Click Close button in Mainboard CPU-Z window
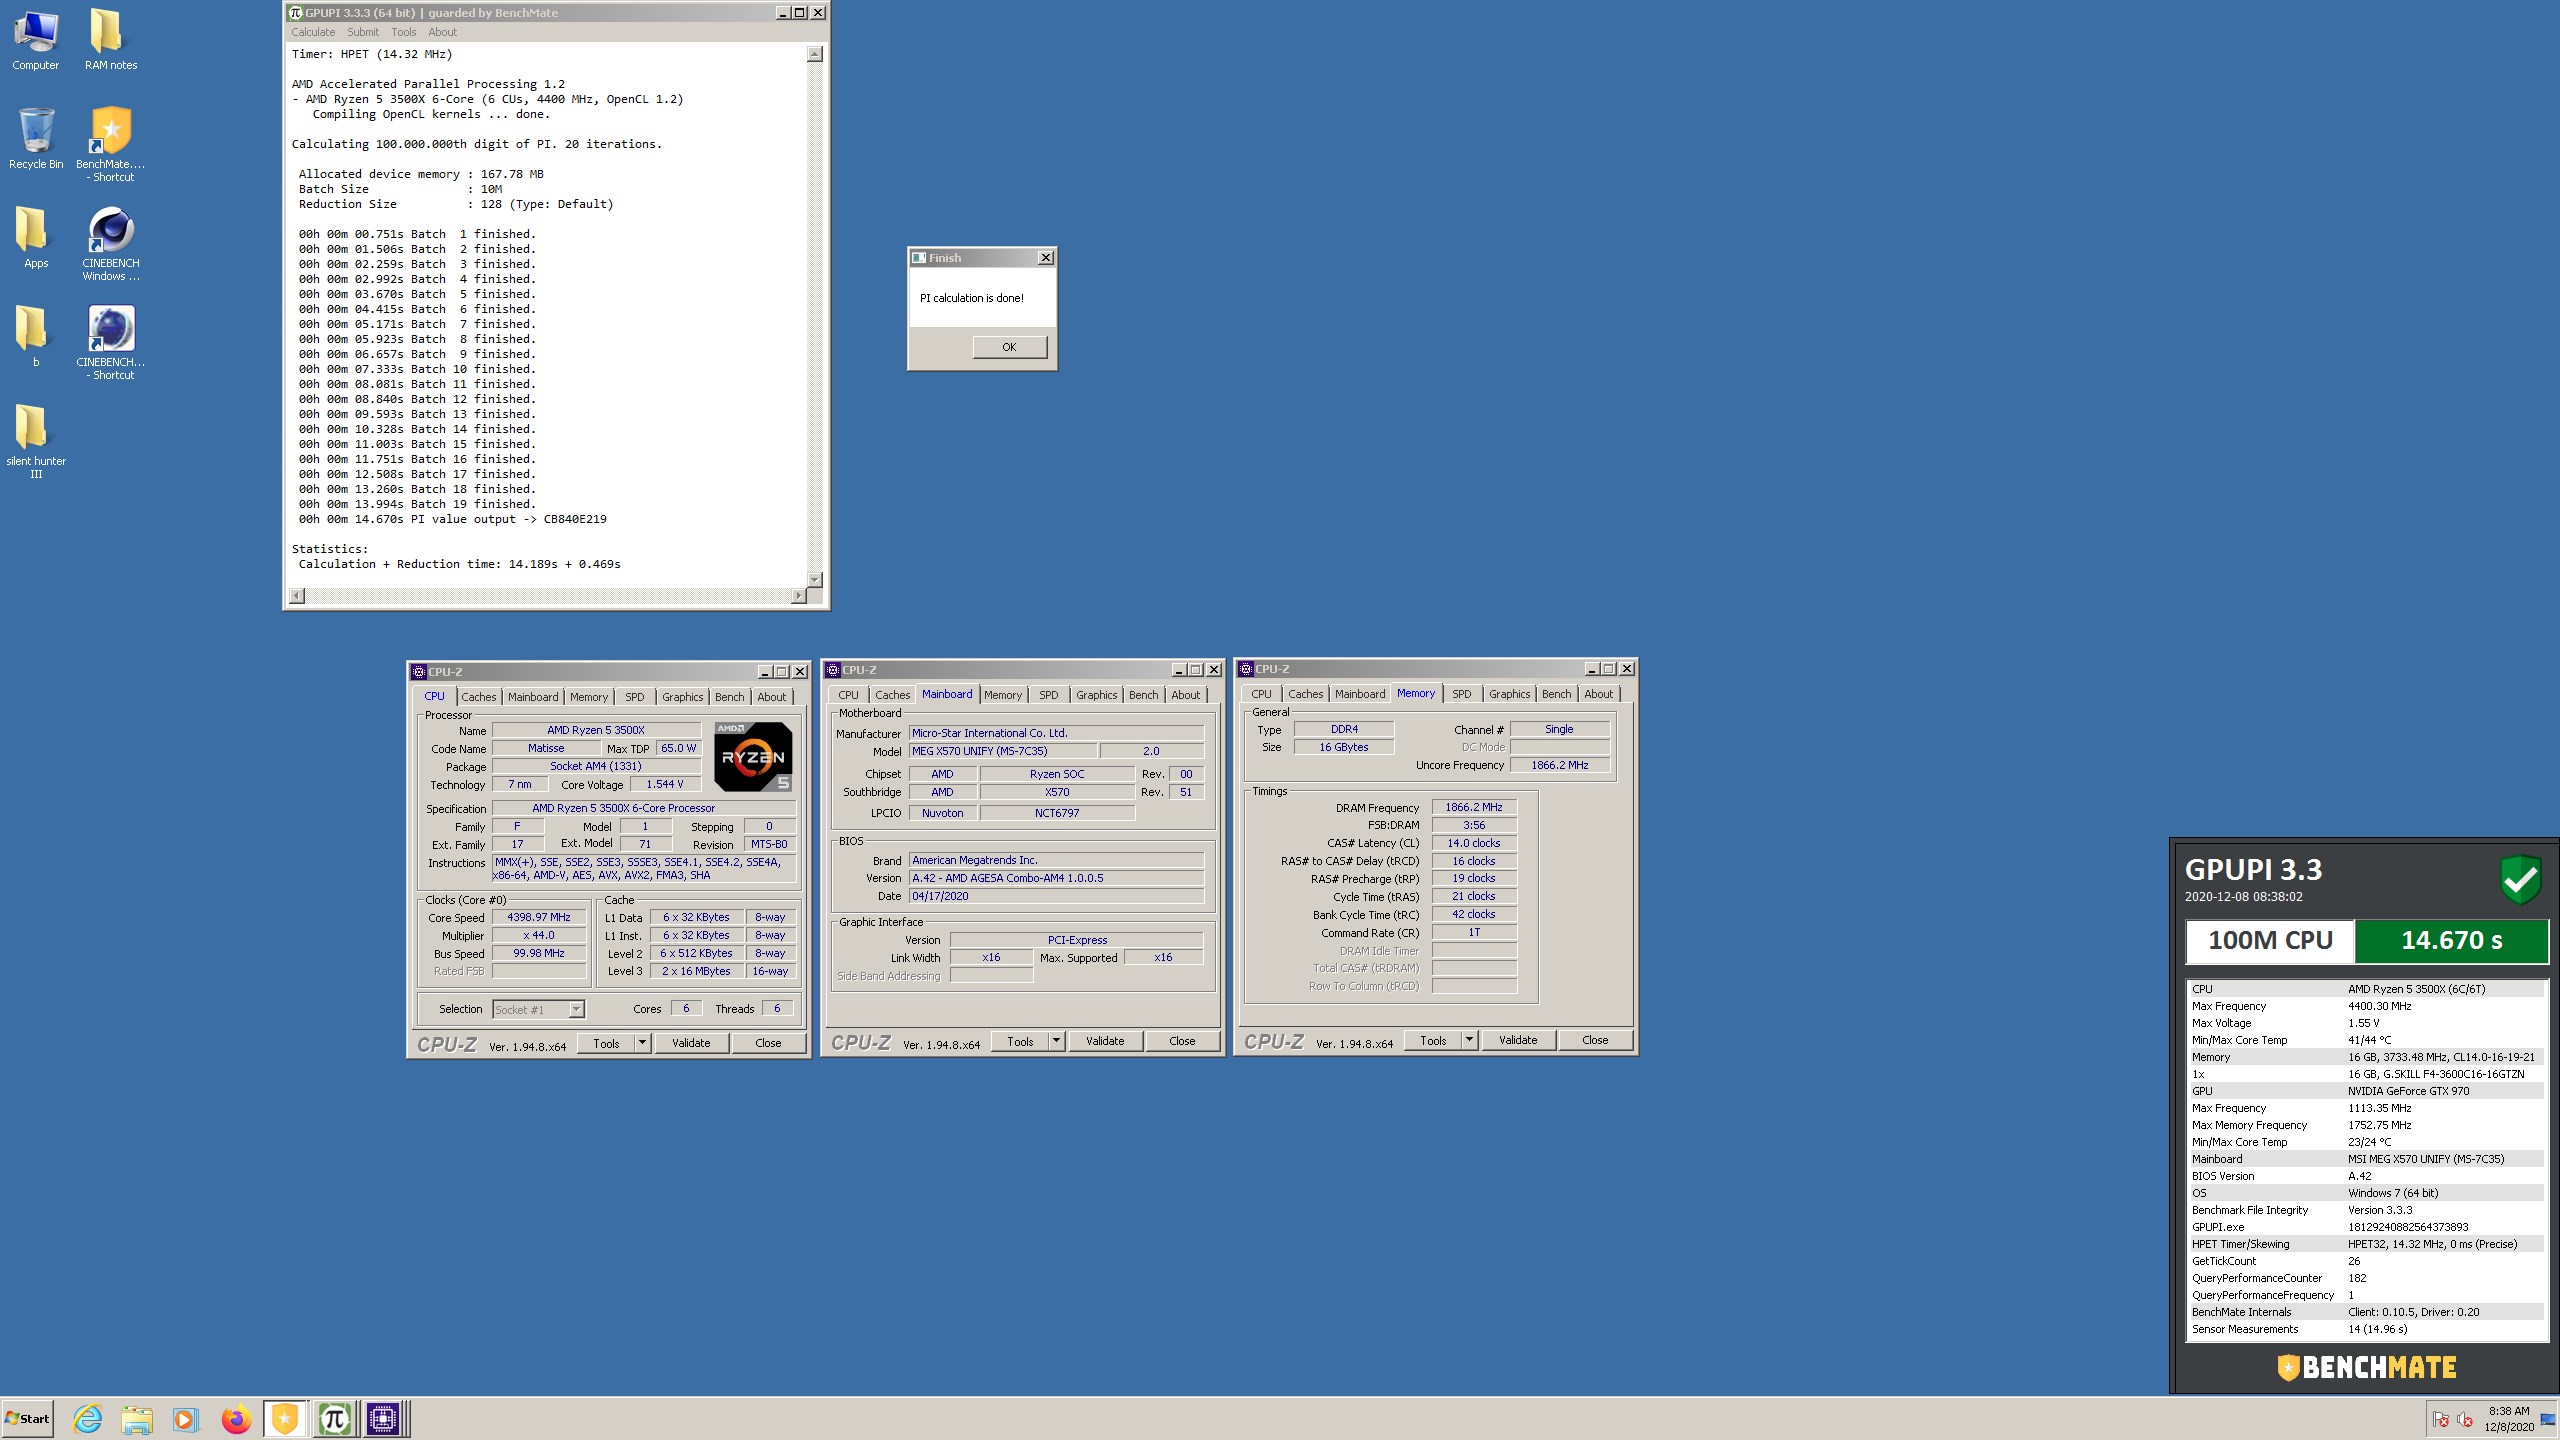Viewport: 2560px width, 1440px height. tap(1182, 1041)
